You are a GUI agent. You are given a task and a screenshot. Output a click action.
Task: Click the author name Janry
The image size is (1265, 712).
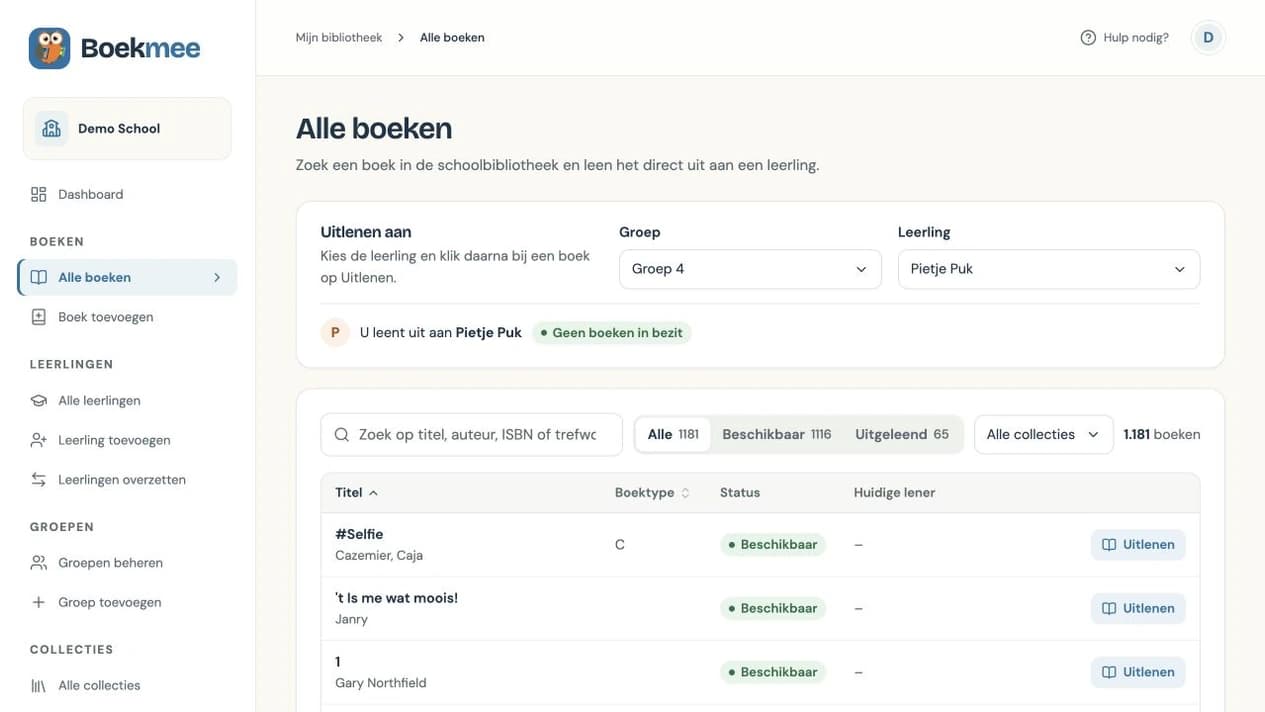pyautogui.click(x=351, y=619)
